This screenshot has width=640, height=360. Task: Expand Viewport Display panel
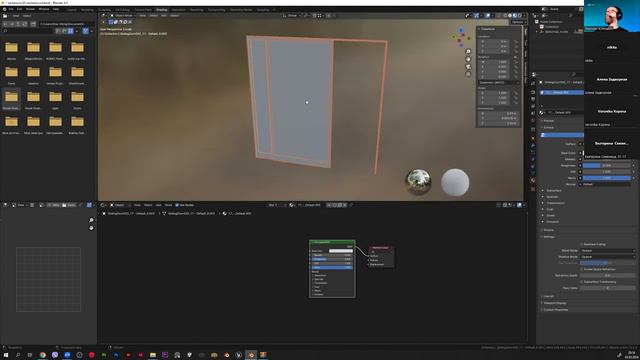coord(554,303)
